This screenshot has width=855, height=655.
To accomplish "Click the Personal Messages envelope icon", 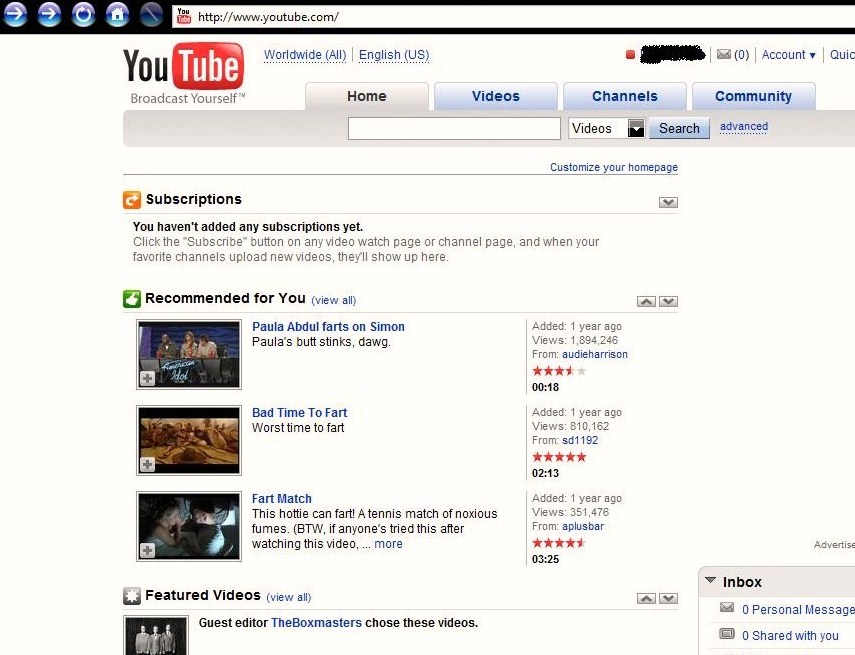I will (x=726, y=608).
